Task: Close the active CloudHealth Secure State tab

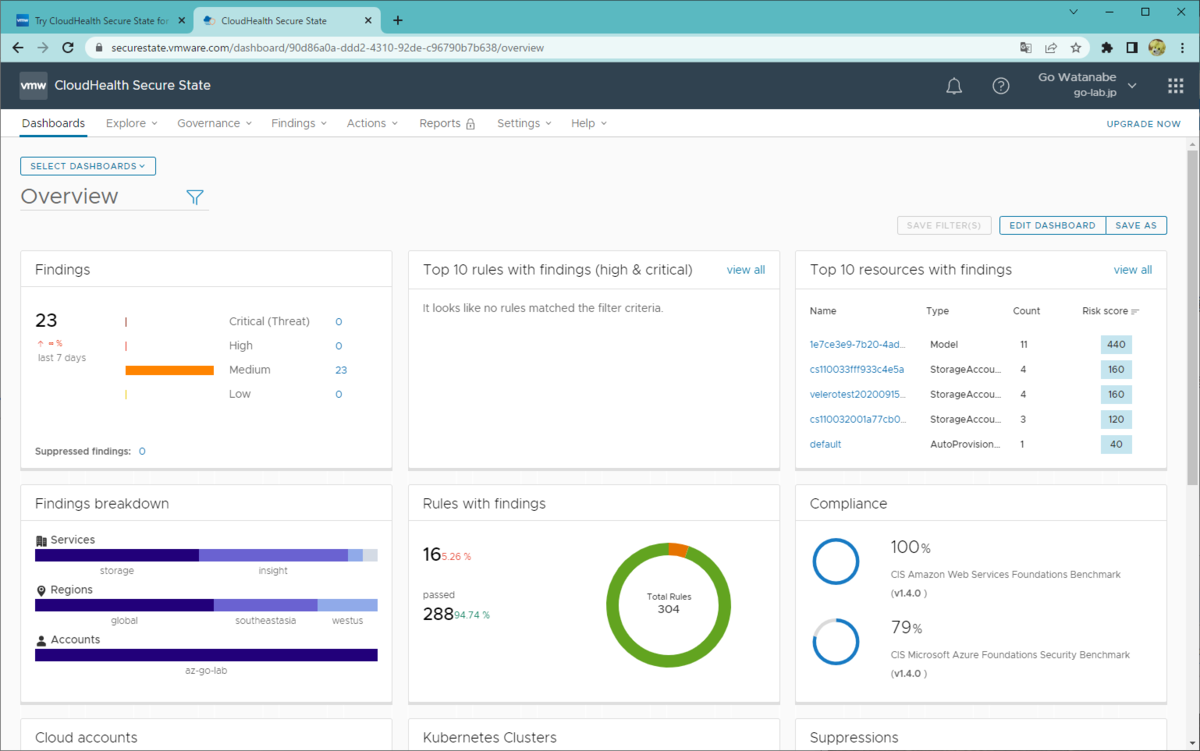Action: pyautogui.click(x=369, y=20)
